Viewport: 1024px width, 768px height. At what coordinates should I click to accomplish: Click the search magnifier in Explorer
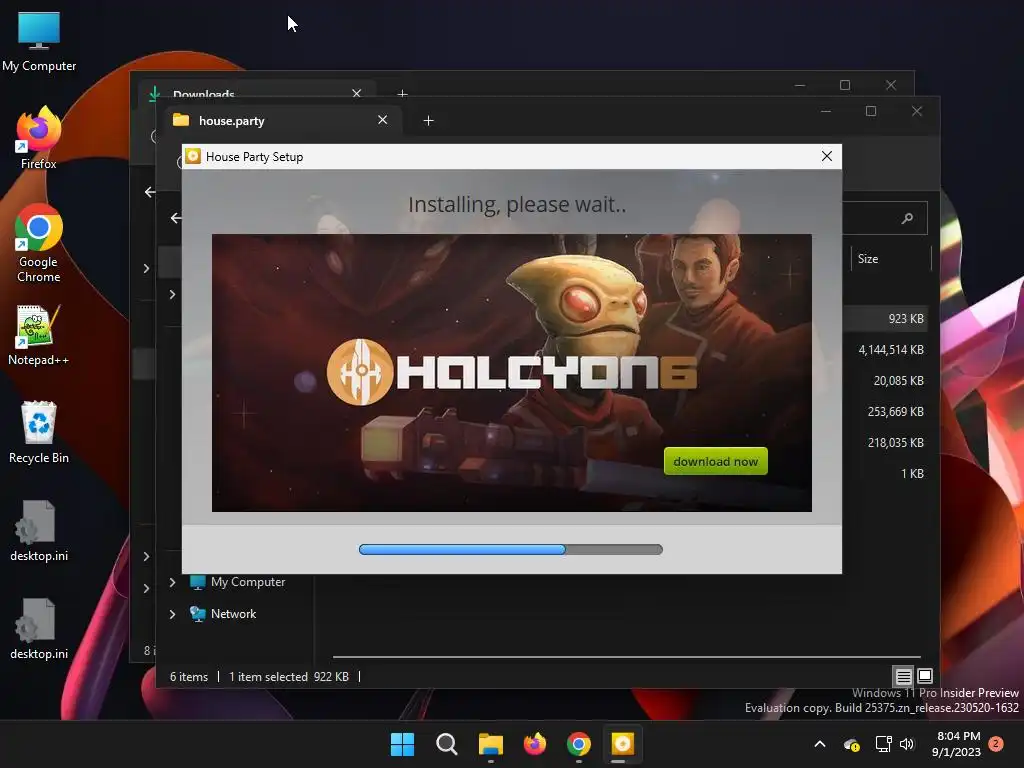(x=907, y=218)
